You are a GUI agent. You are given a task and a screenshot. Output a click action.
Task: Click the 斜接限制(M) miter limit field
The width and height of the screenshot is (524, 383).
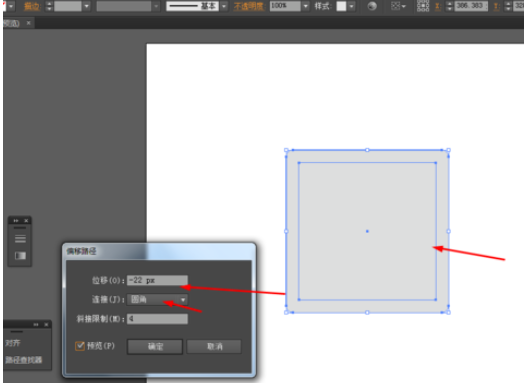(x=157, y=319)
